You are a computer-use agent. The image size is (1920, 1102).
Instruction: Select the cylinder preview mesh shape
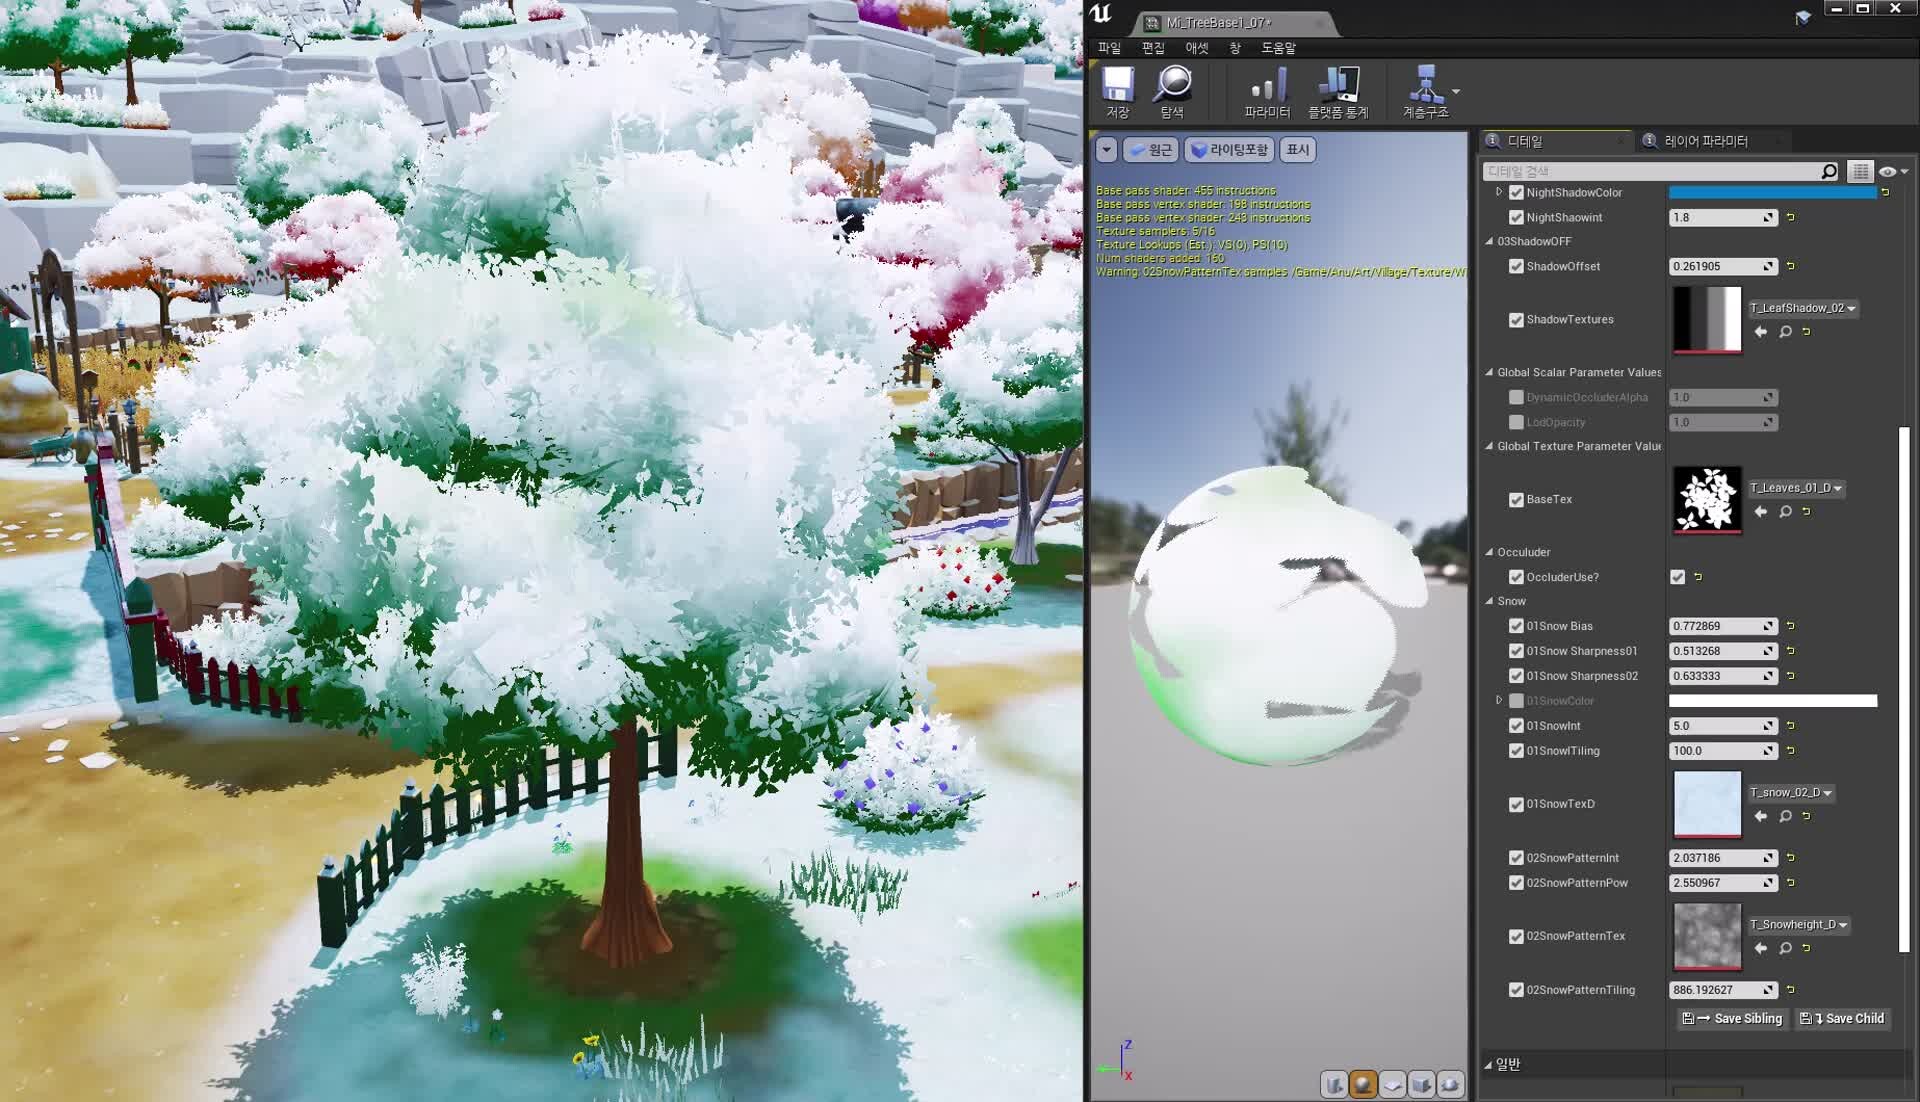click(x=1334, y=1084)
